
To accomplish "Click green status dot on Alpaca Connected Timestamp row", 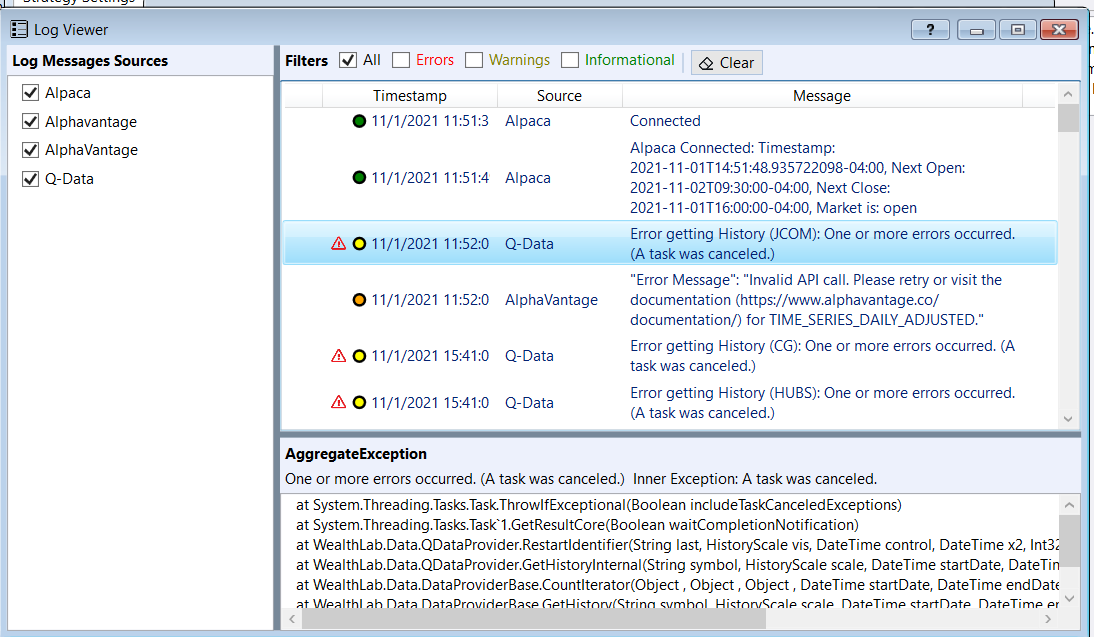I will pyautogui.click(x=359, y=178).
